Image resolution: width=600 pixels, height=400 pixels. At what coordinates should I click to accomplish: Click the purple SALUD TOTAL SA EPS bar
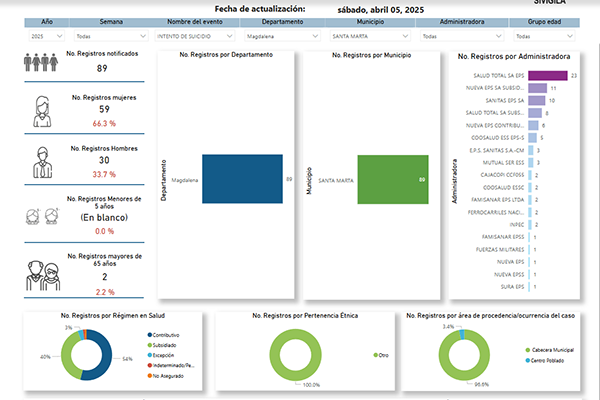coord(548,75)
